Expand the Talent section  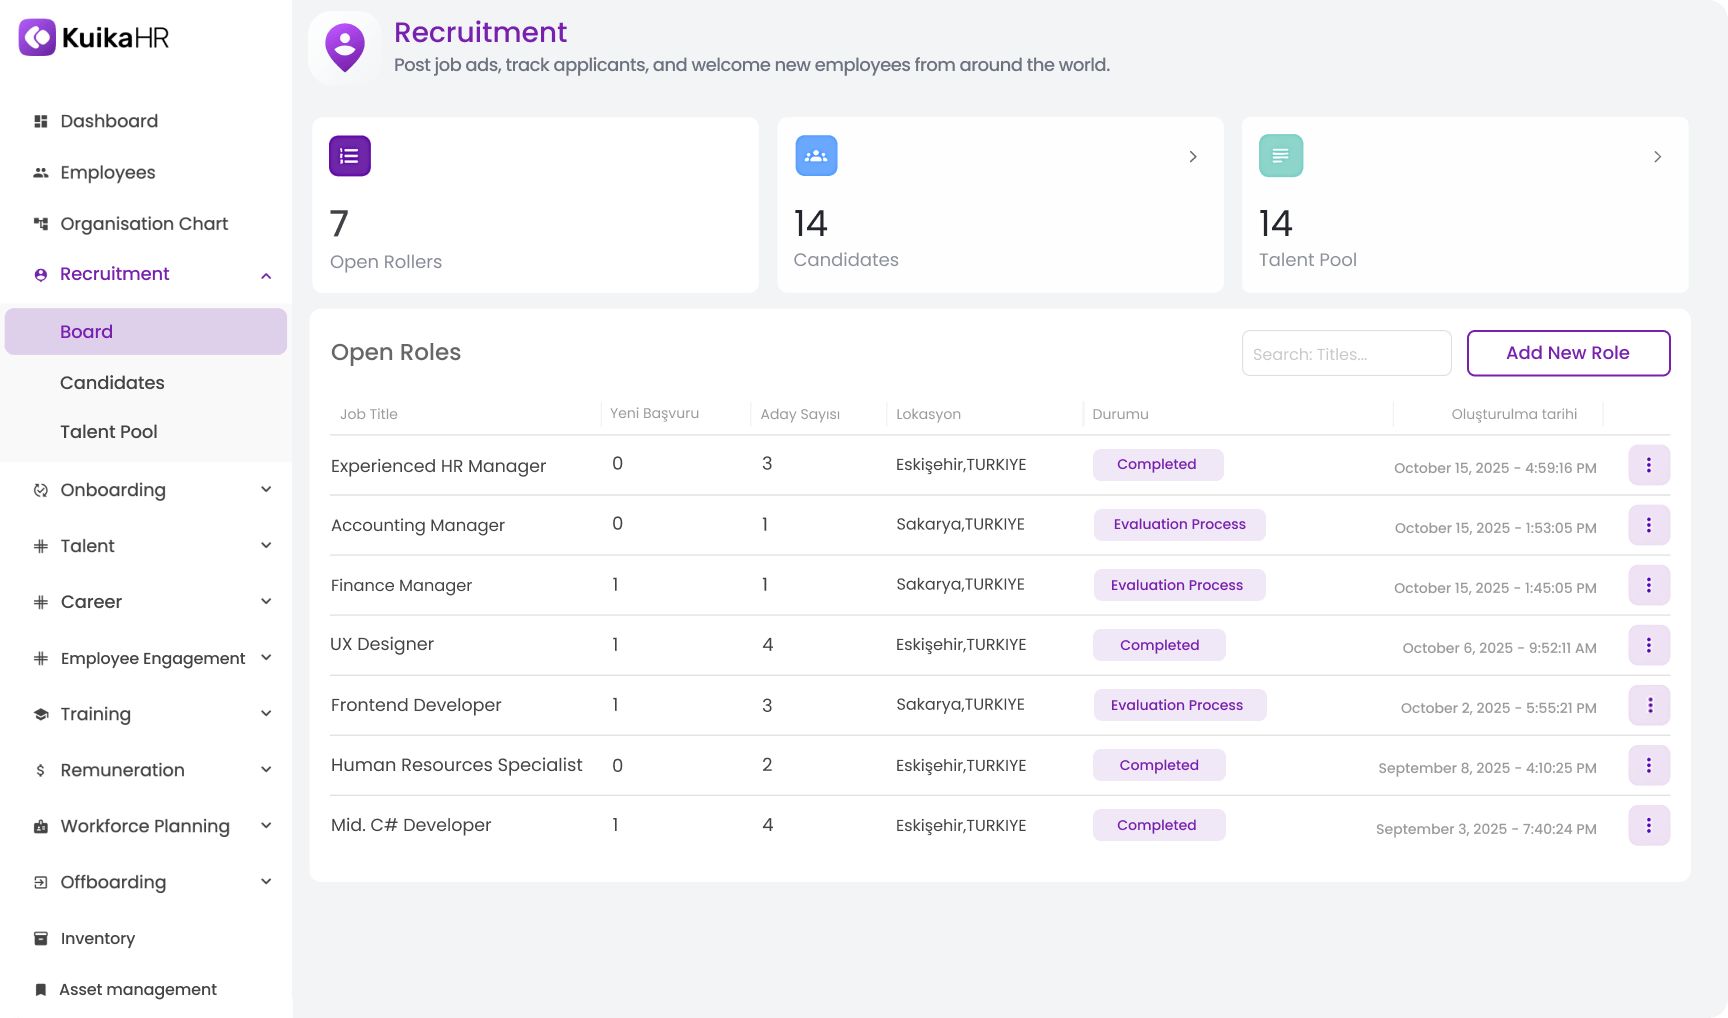(x=266, y=545)
